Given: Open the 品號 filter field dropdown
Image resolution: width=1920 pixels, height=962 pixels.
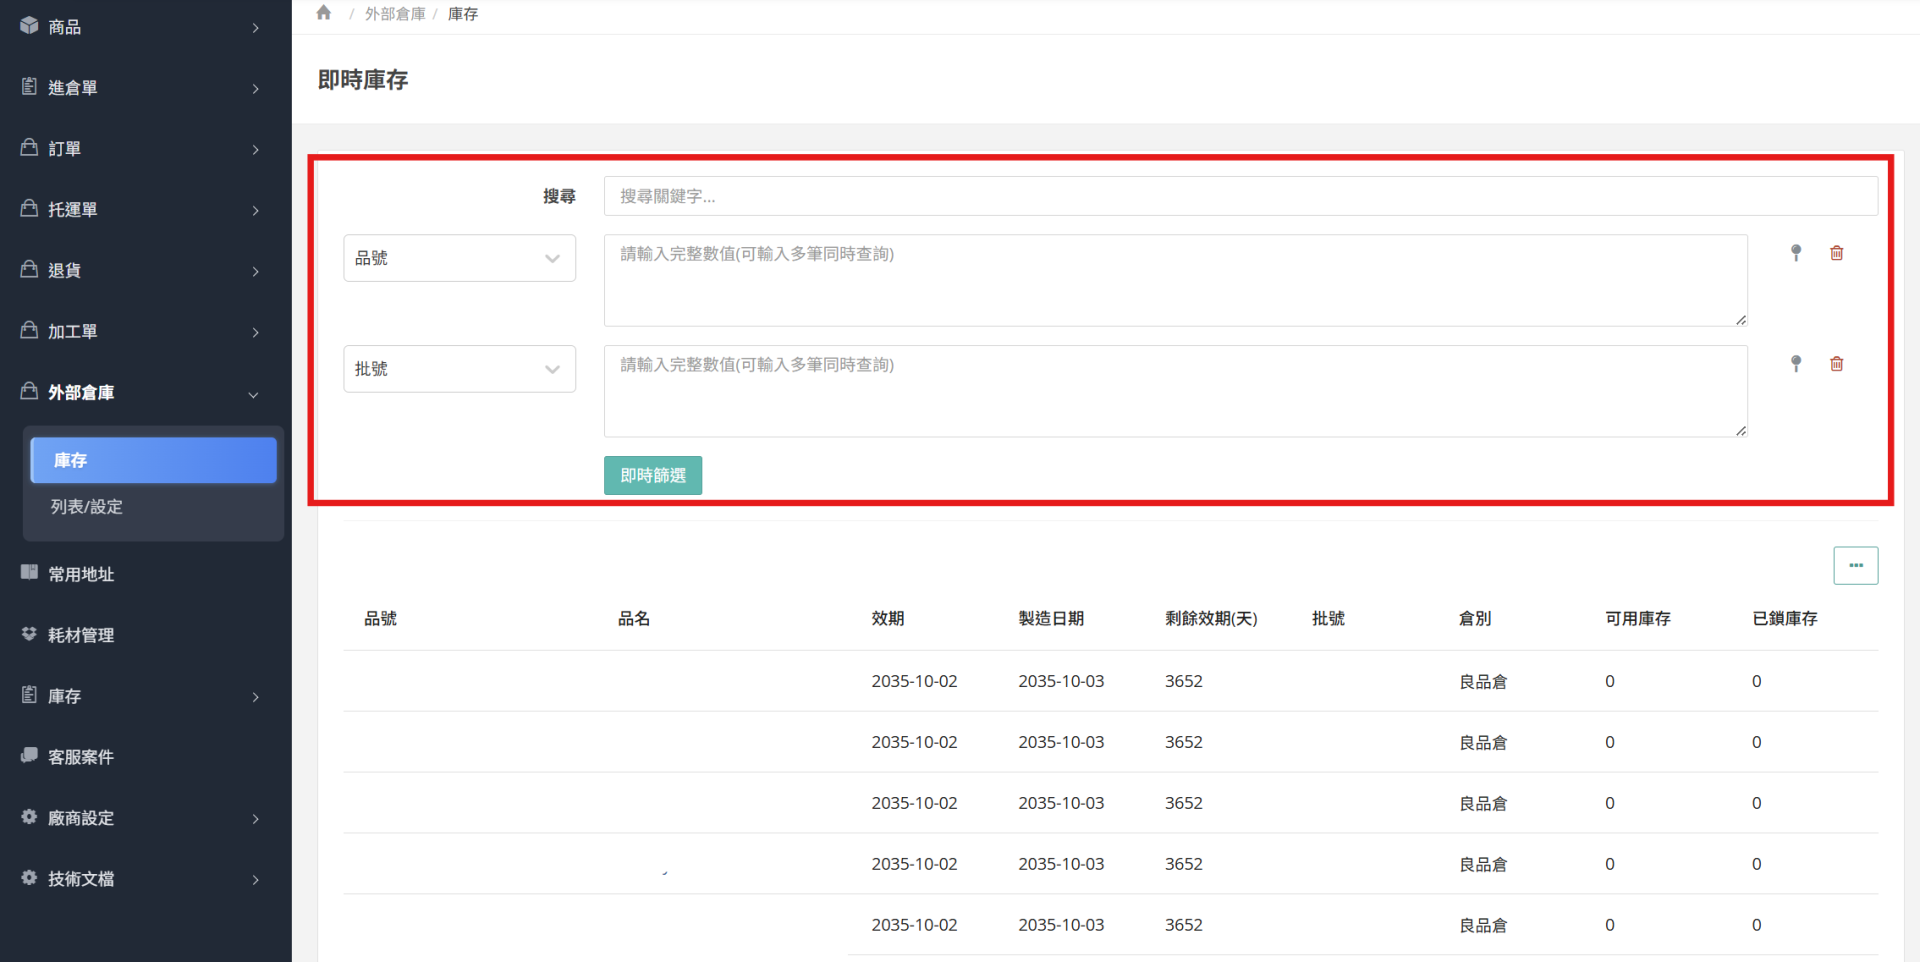Looking at the screenshot, I should pyautogui.click(x=459, y=258).
